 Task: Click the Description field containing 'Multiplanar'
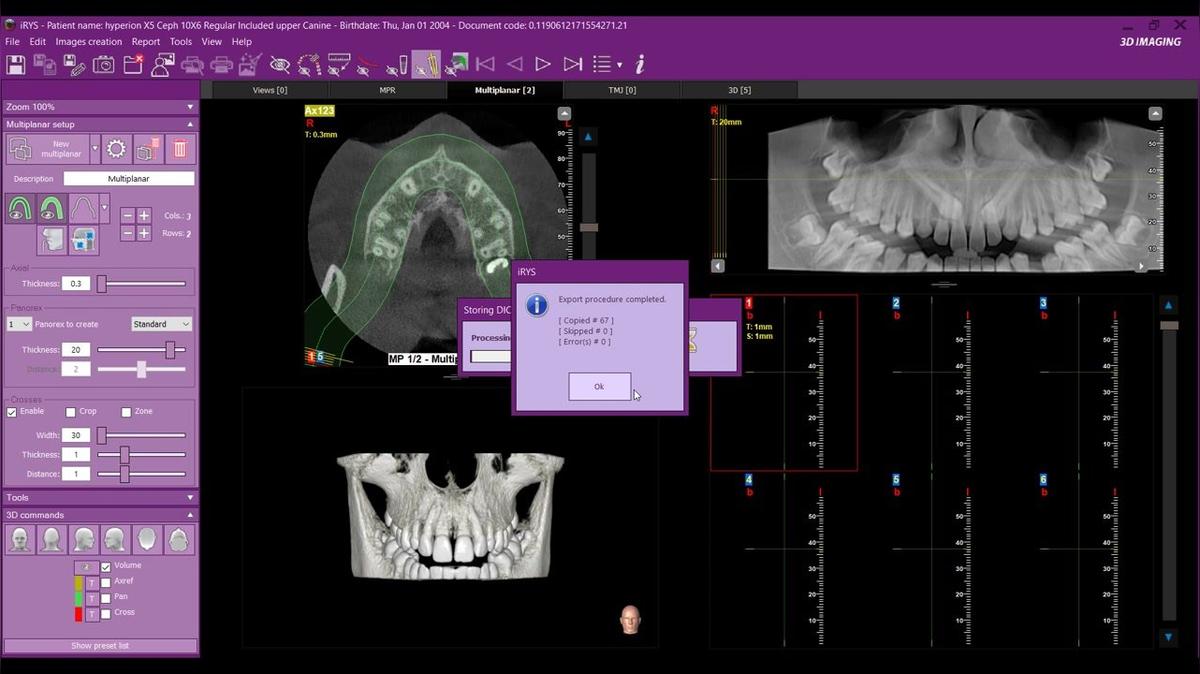pos(129,179)
